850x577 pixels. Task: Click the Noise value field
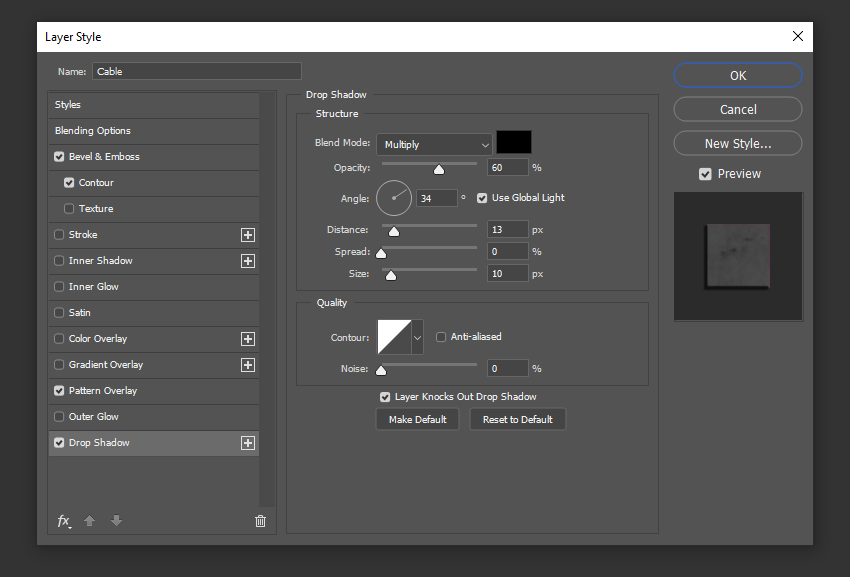pos(508,369)
